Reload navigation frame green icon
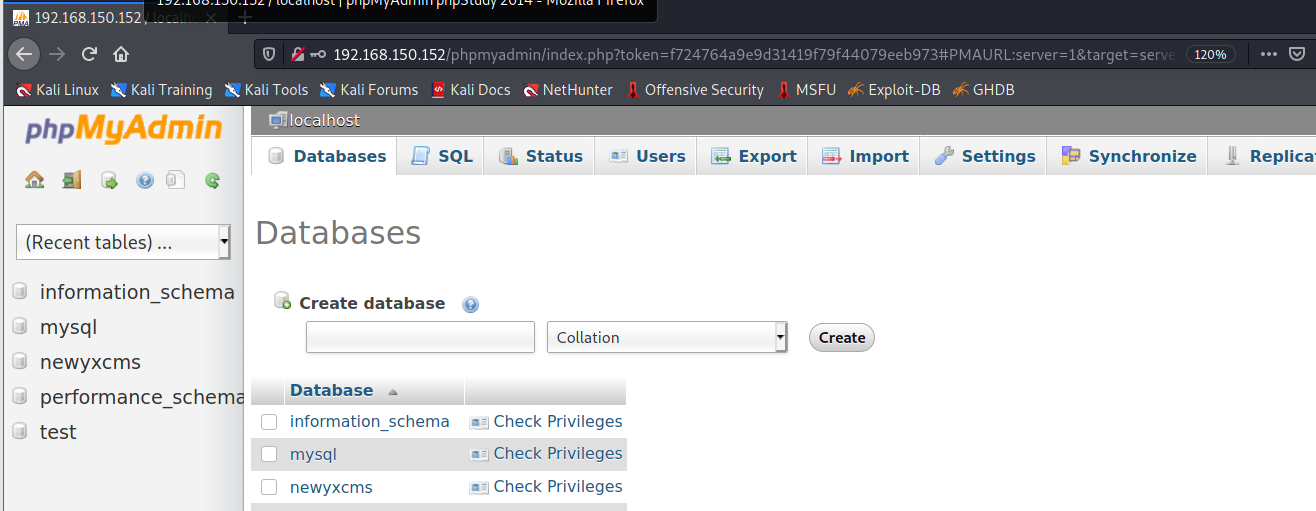The height and width of the screenshot is (511, 1316). (212, 180)
